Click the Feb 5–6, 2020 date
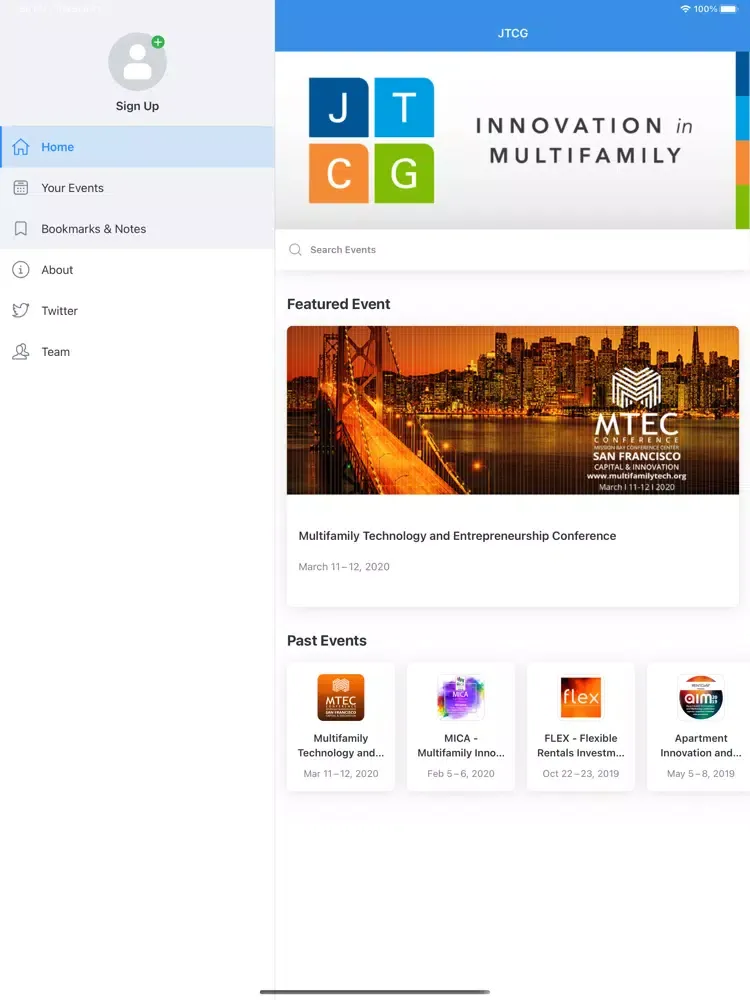This screenshot has width=750, height=1000. [460, 774]
